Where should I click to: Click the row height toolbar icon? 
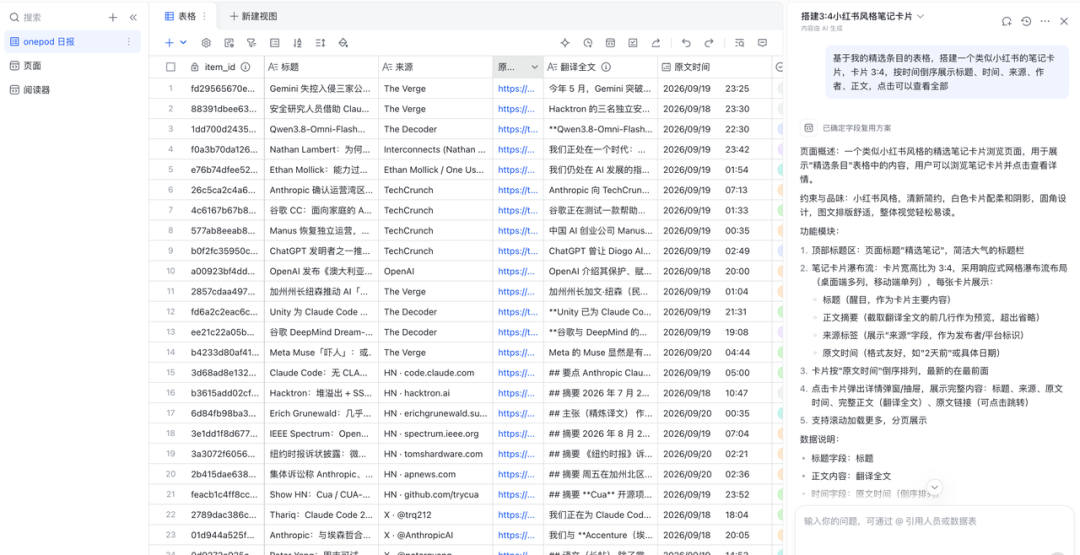(320, 43)
